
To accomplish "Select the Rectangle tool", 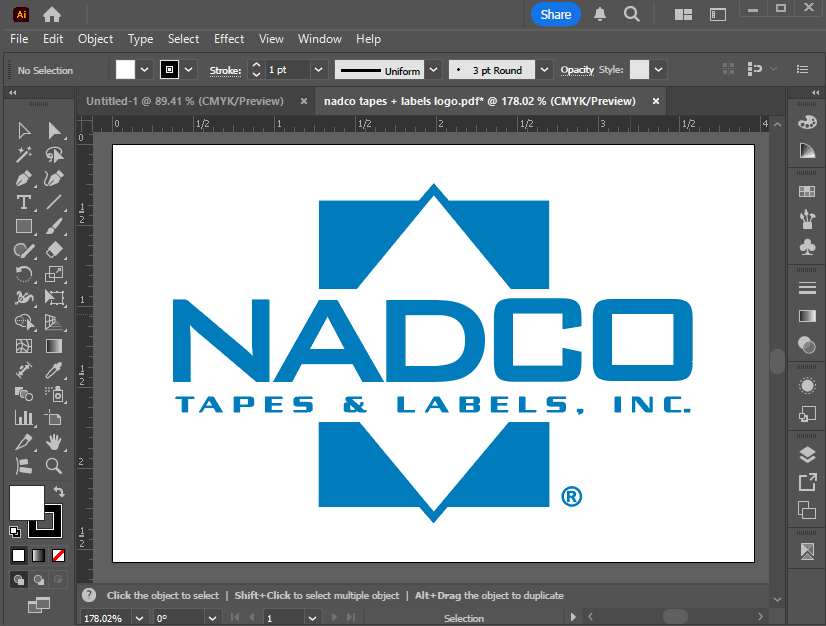I will [x=24, y=226].
